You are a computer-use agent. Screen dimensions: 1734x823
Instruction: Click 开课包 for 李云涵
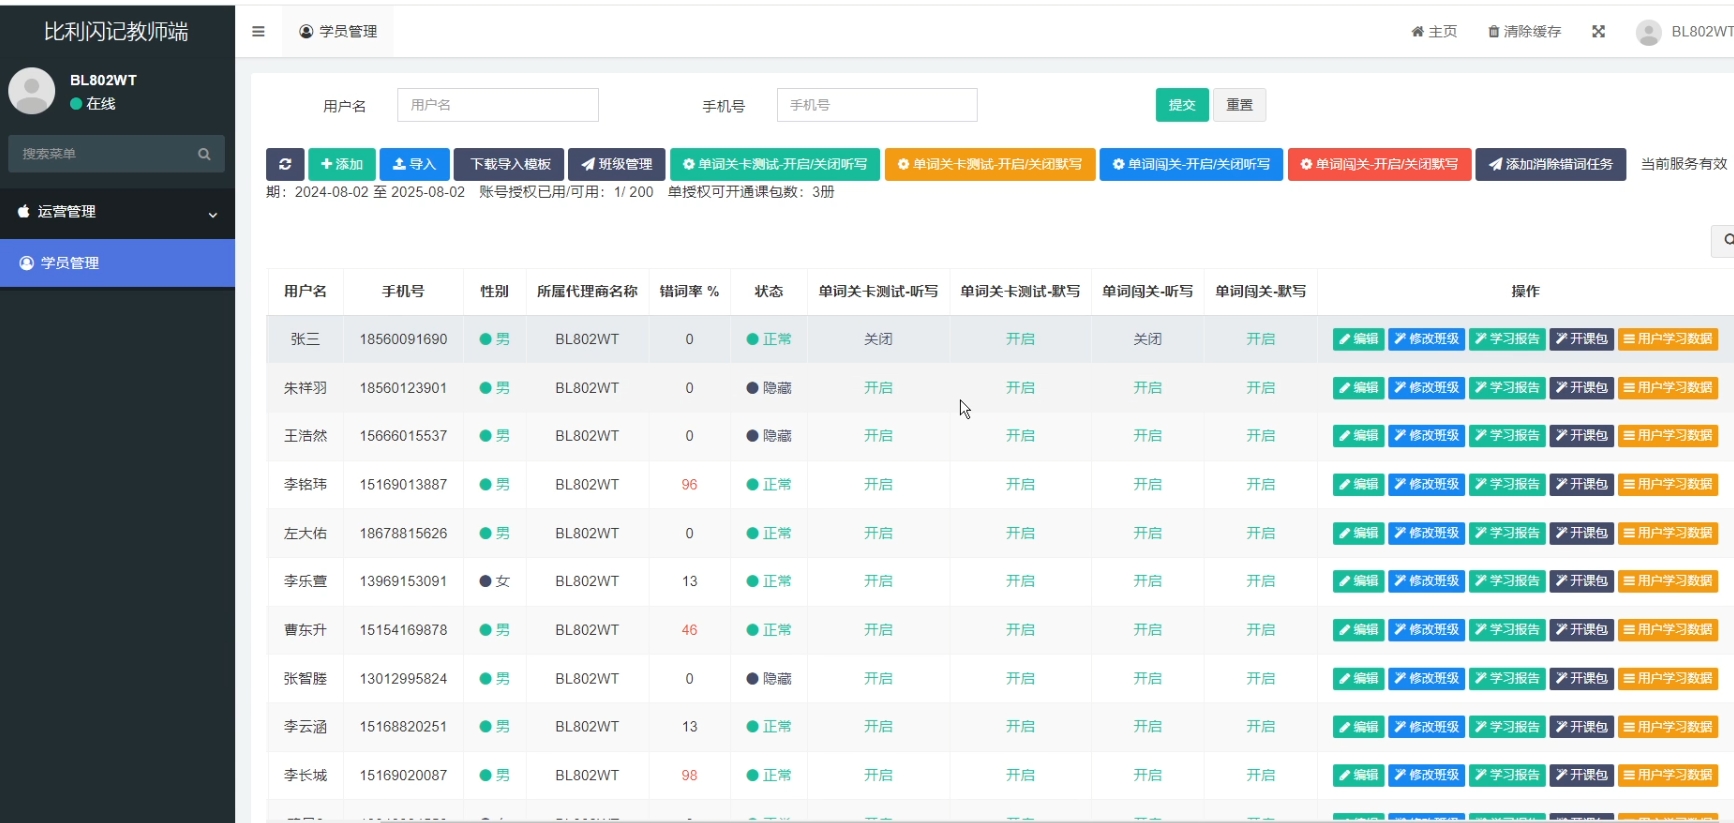coord(1581,727)
